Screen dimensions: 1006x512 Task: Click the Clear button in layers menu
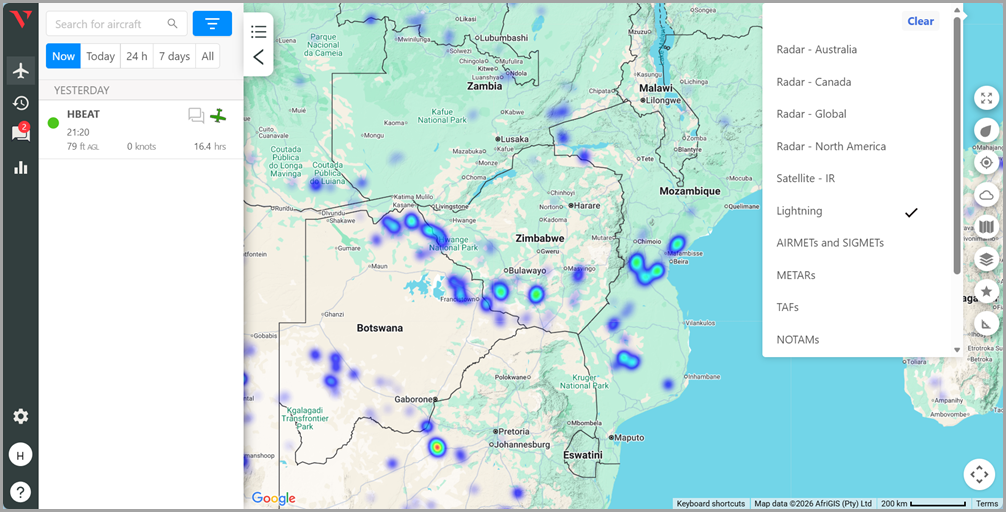(920, 21)
